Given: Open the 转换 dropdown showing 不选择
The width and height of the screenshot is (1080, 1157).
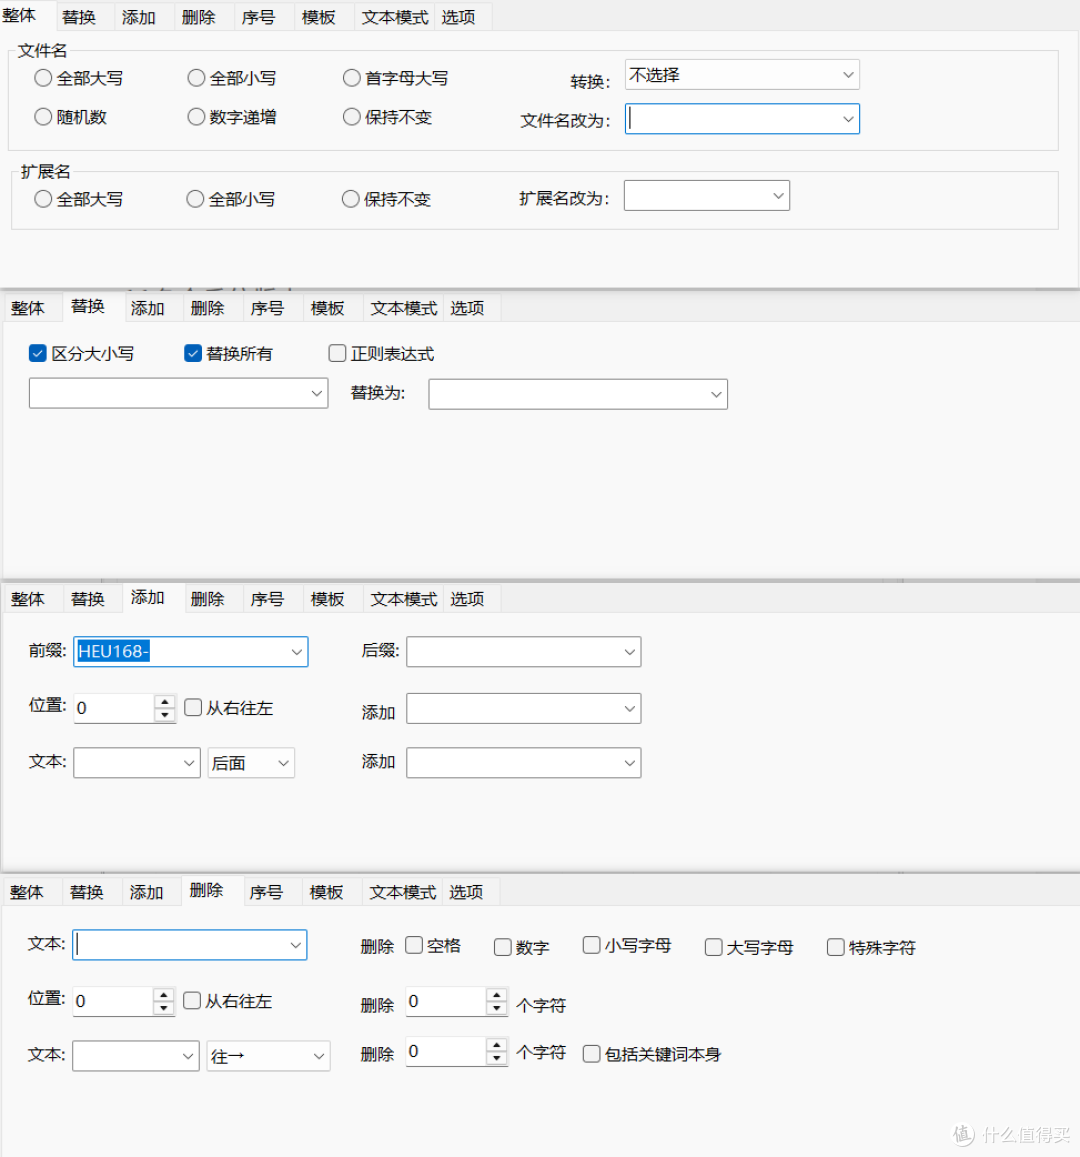Looking at the screenshot, I should 742,75.
